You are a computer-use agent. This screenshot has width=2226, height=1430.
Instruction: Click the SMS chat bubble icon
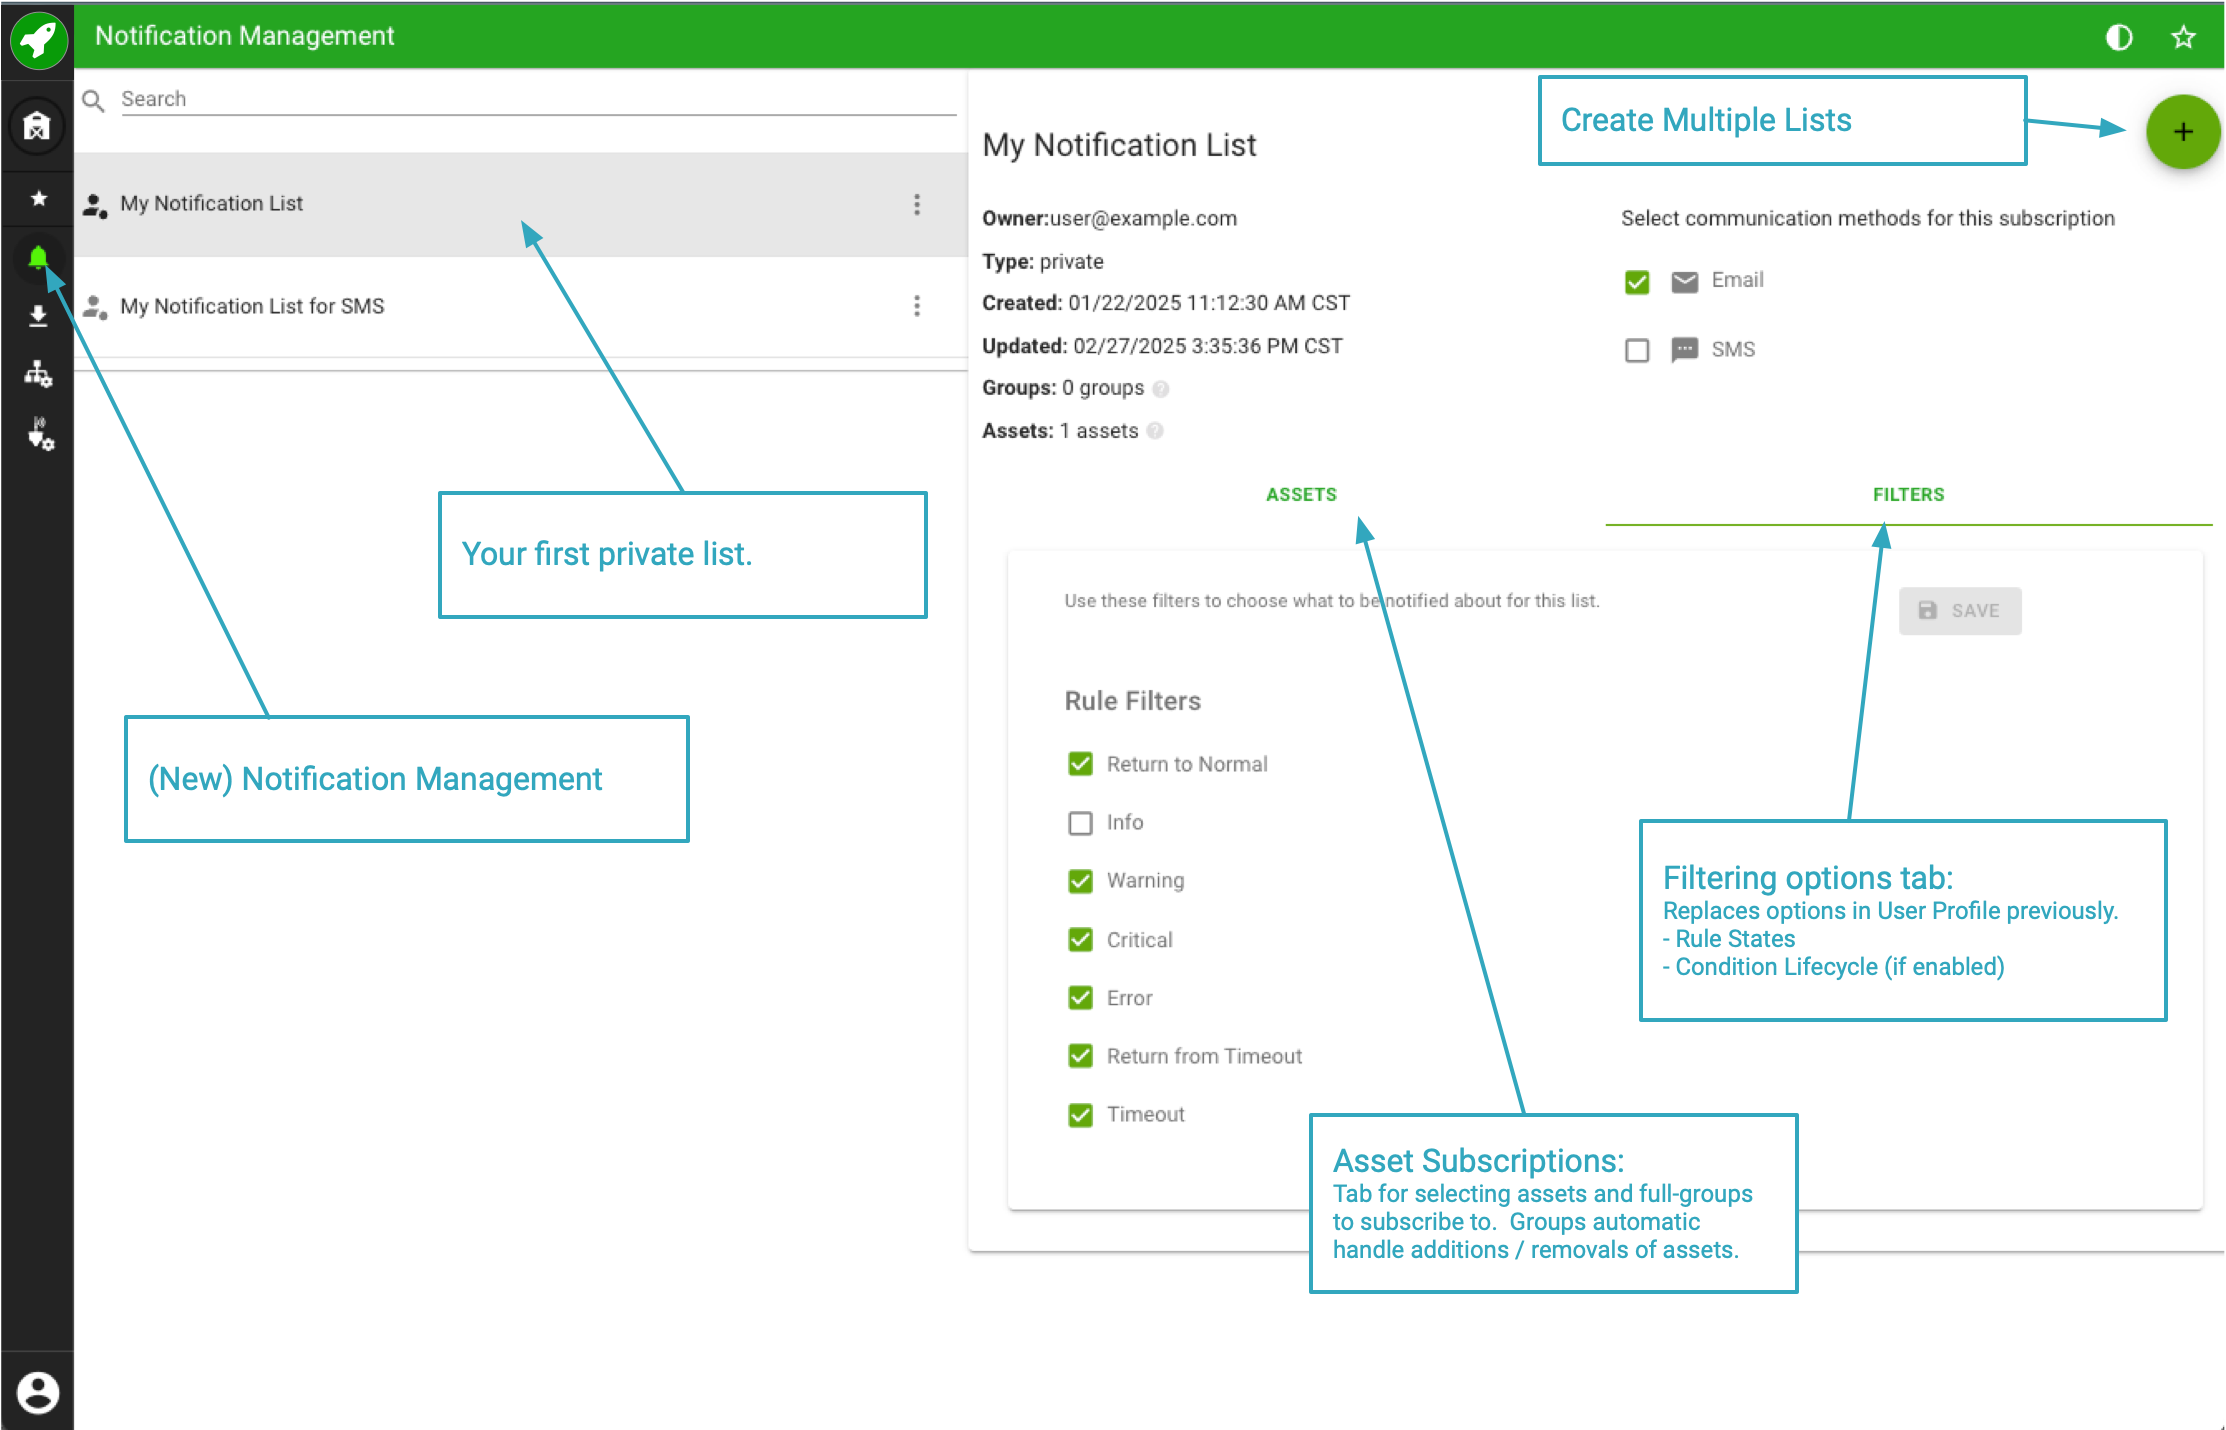click(1685, 350)
